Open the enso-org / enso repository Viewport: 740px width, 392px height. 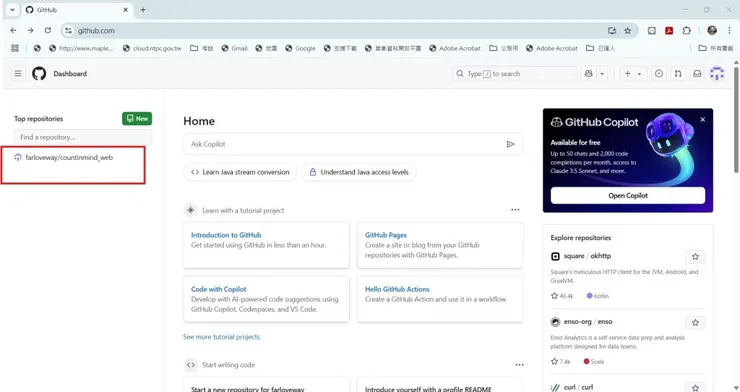[x=588, y=321]
